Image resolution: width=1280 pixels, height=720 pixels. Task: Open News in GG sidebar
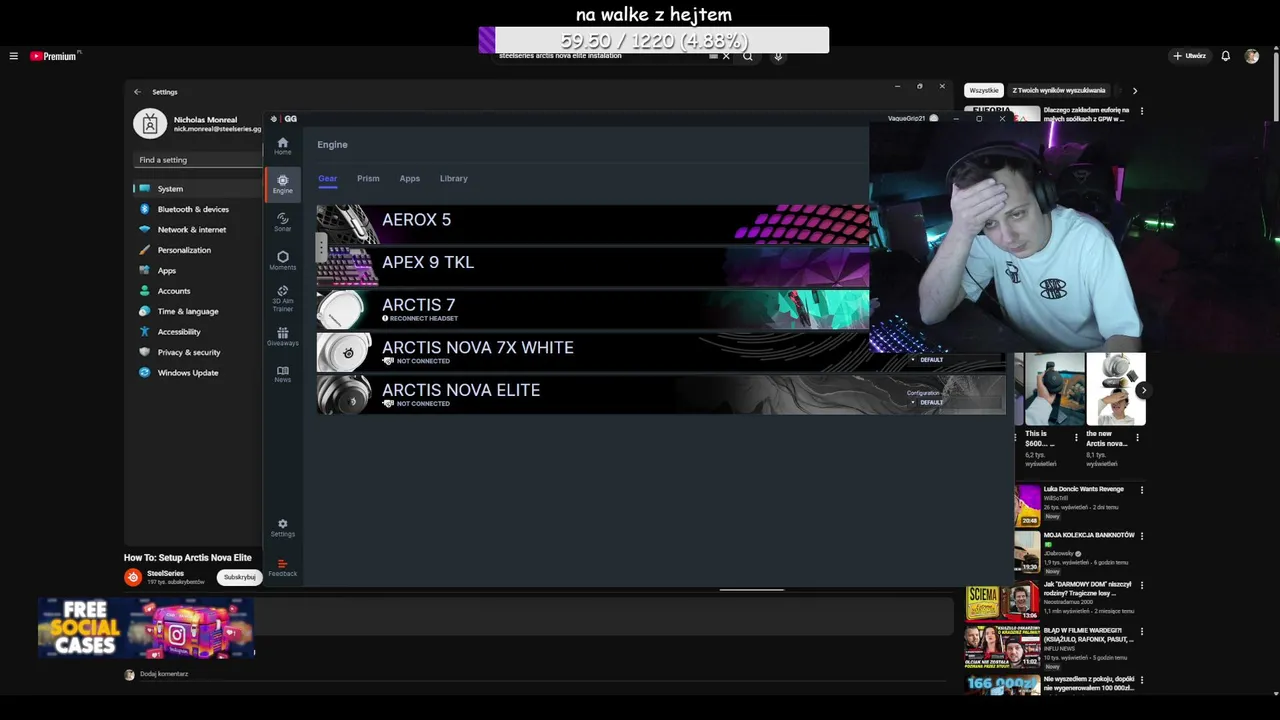click(283, 374)
